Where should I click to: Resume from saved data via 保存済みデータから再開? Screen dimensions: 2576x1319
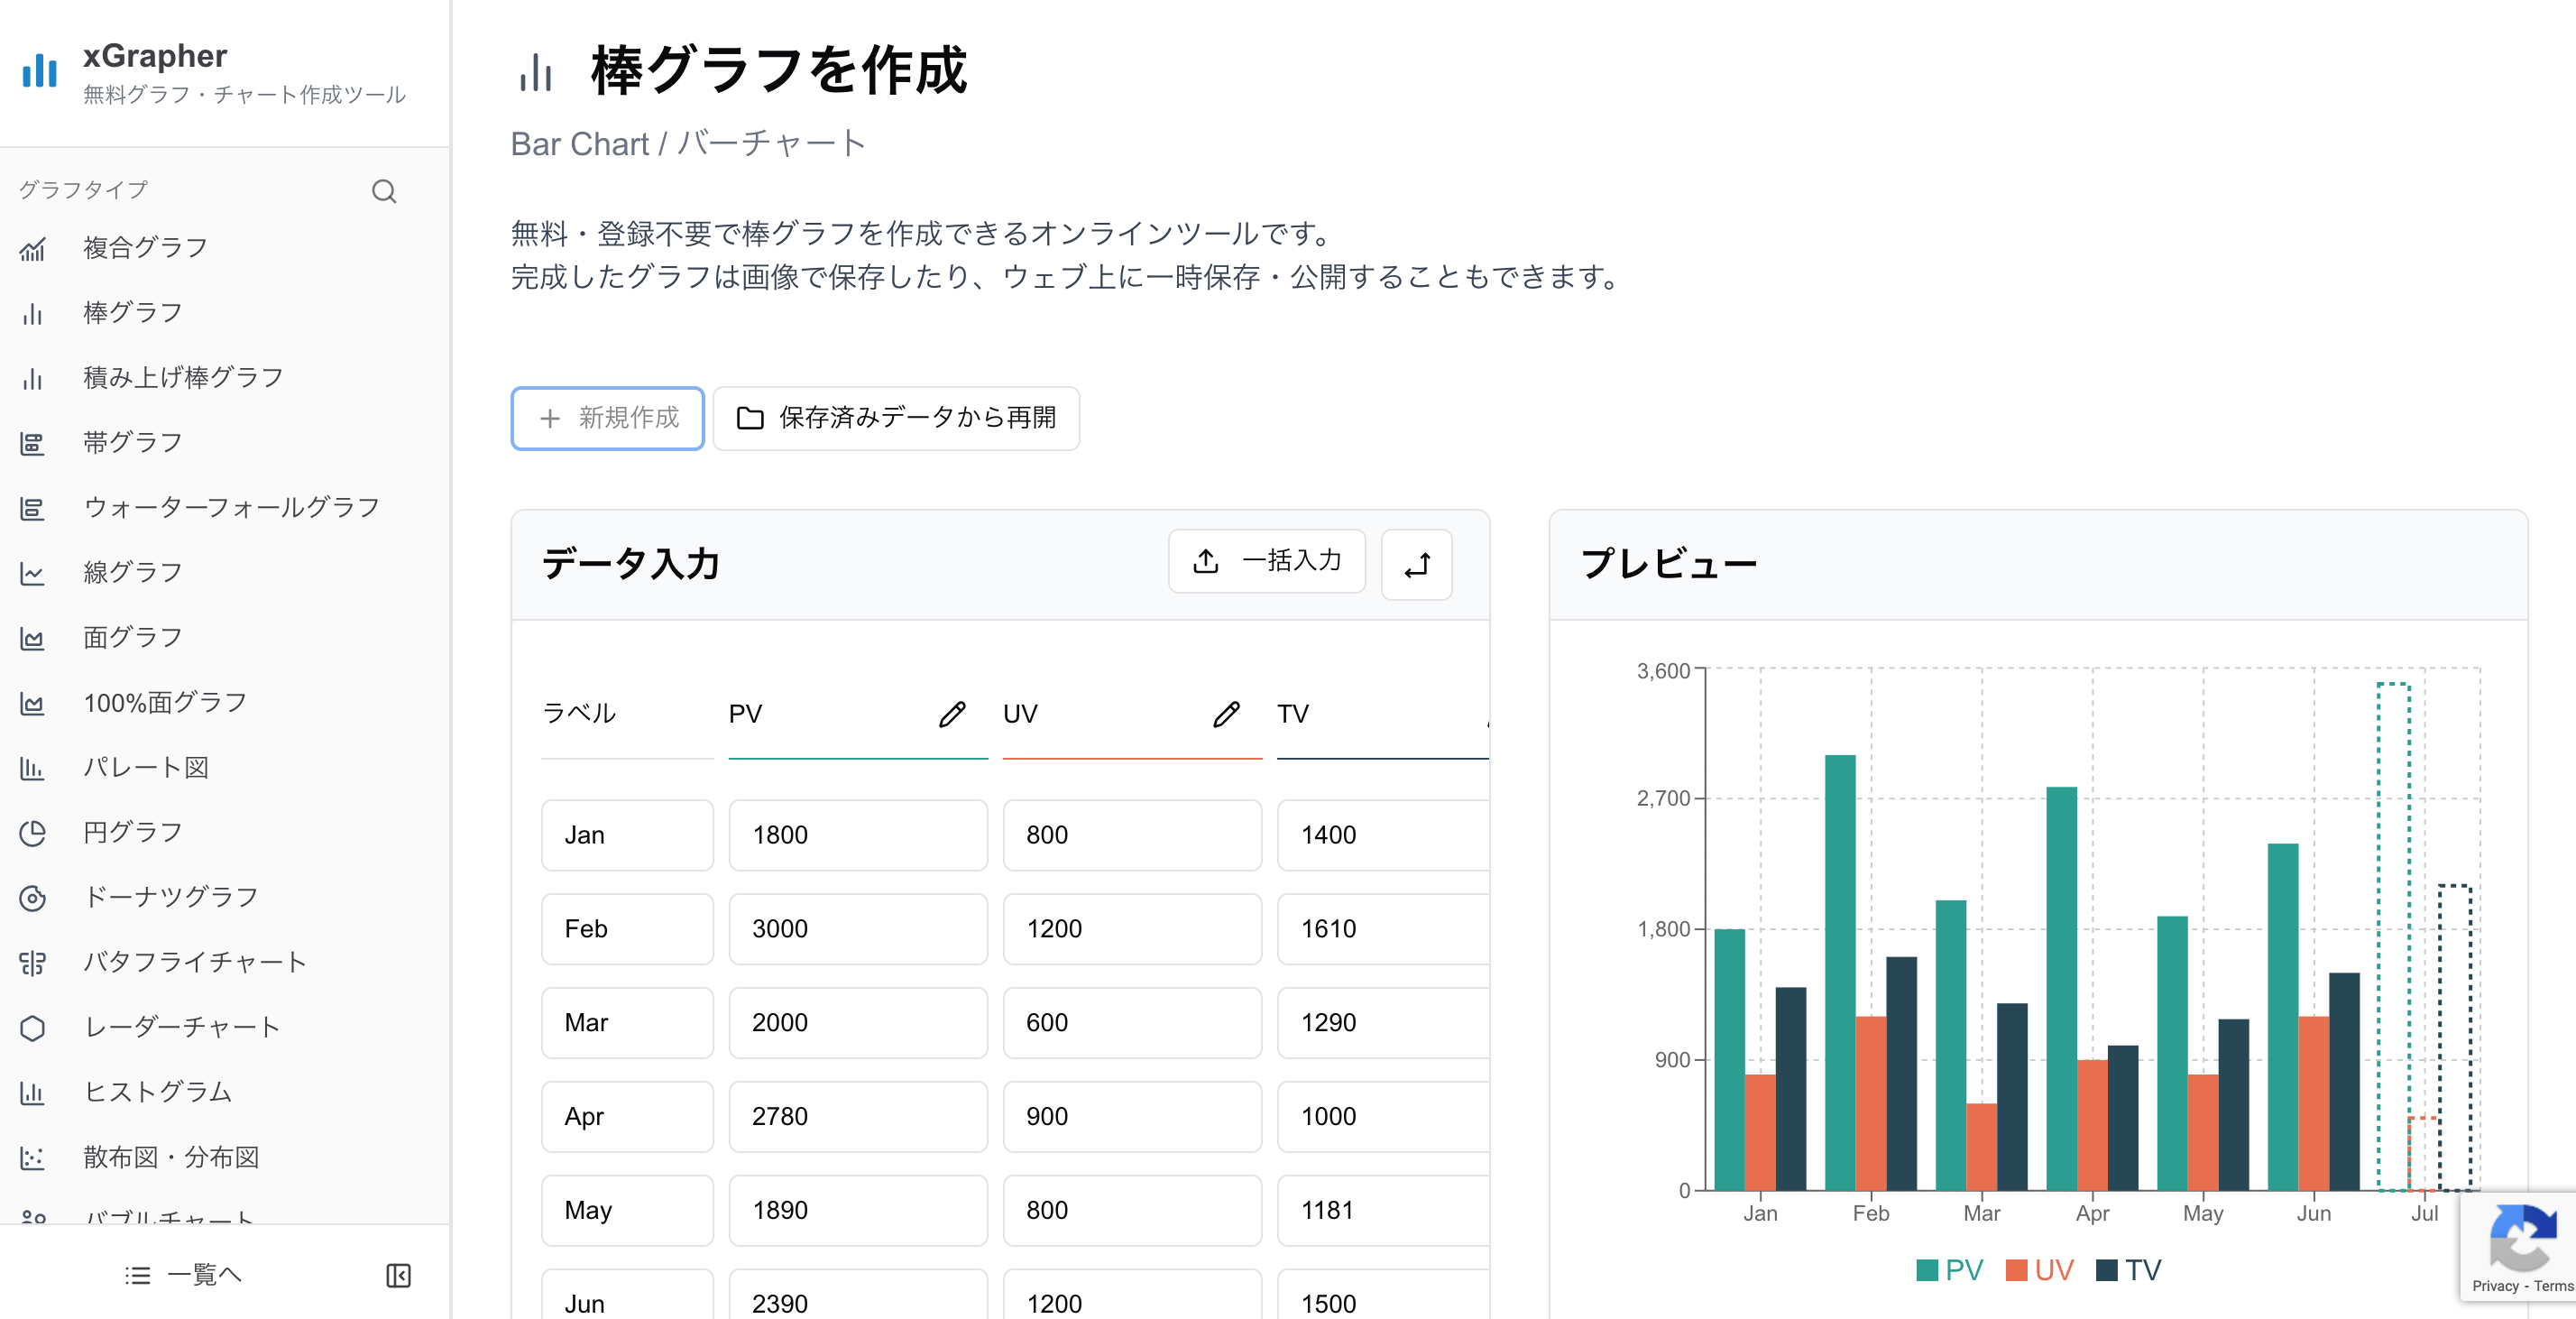pos(895,418)
